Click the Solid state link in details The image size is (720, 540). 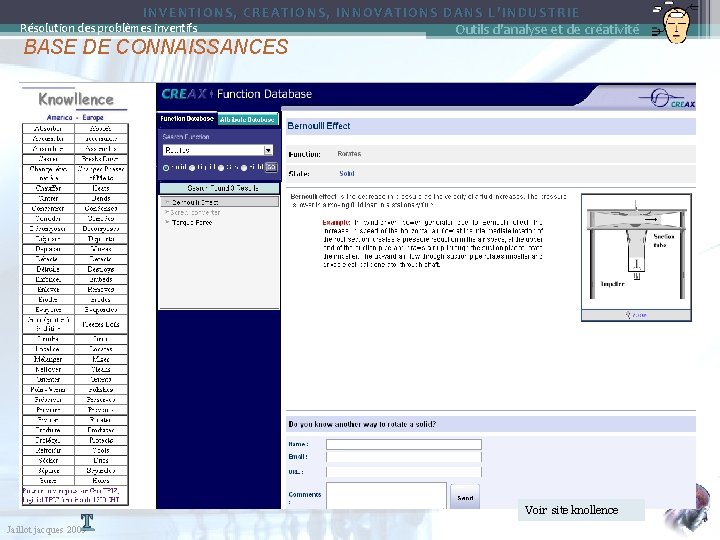click(x=347, y=174)
